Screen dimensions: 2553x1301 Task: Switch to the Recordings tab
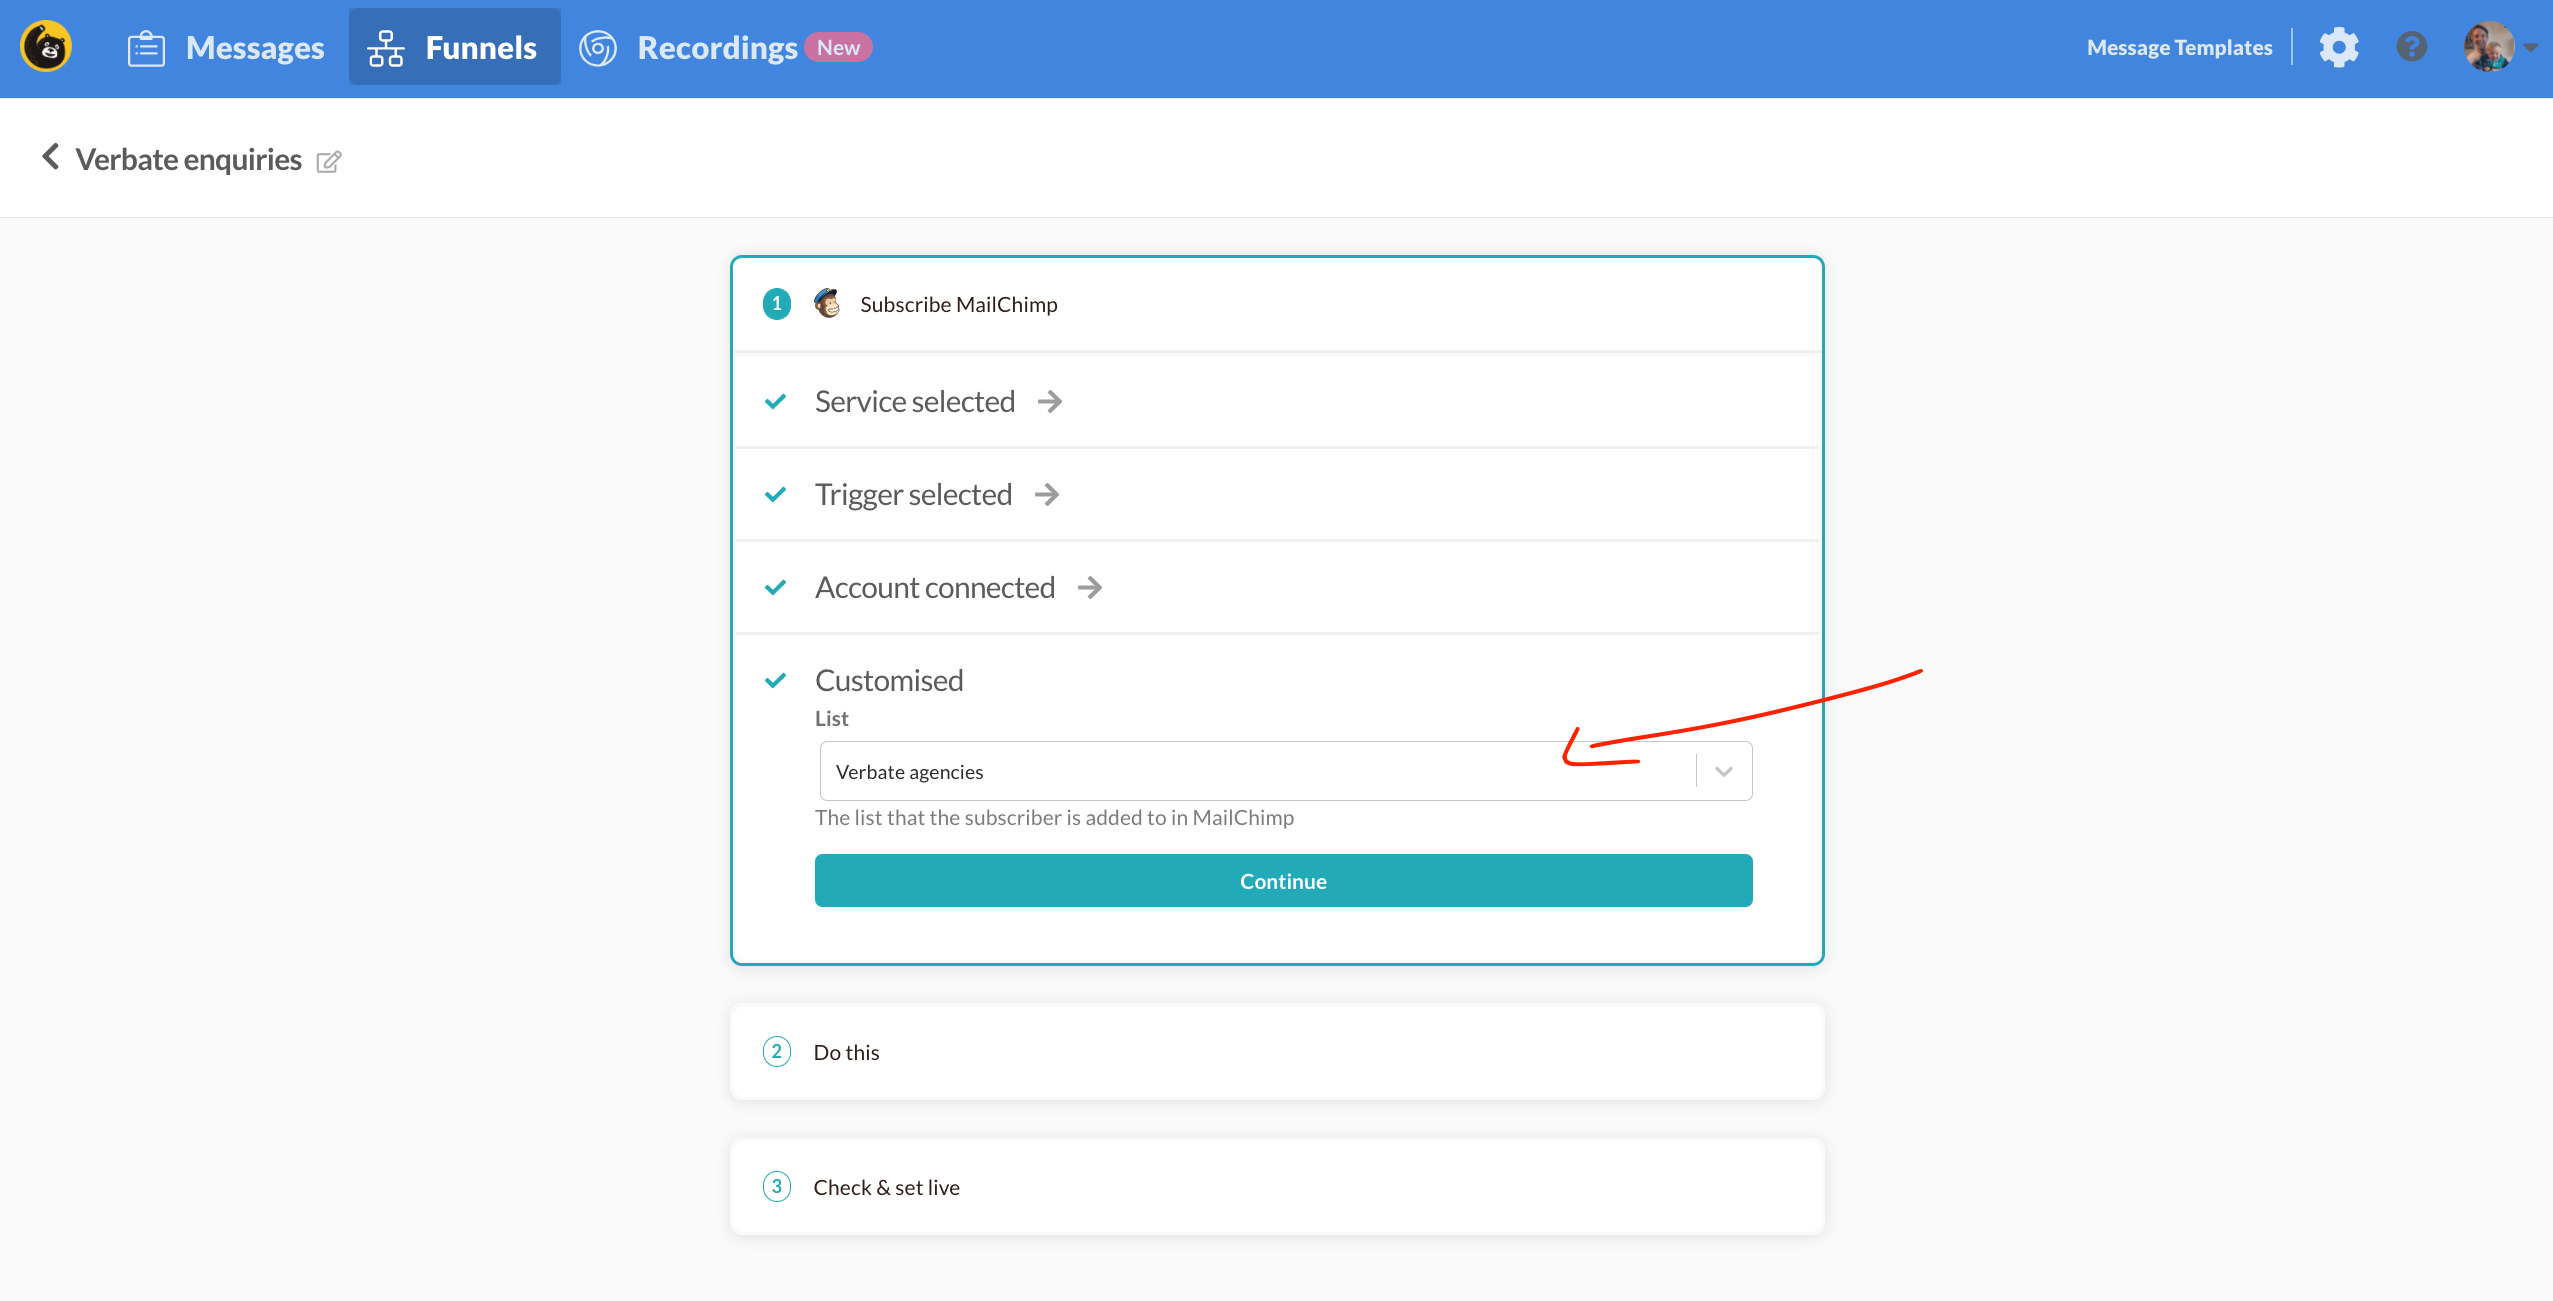tap(717, 48)
